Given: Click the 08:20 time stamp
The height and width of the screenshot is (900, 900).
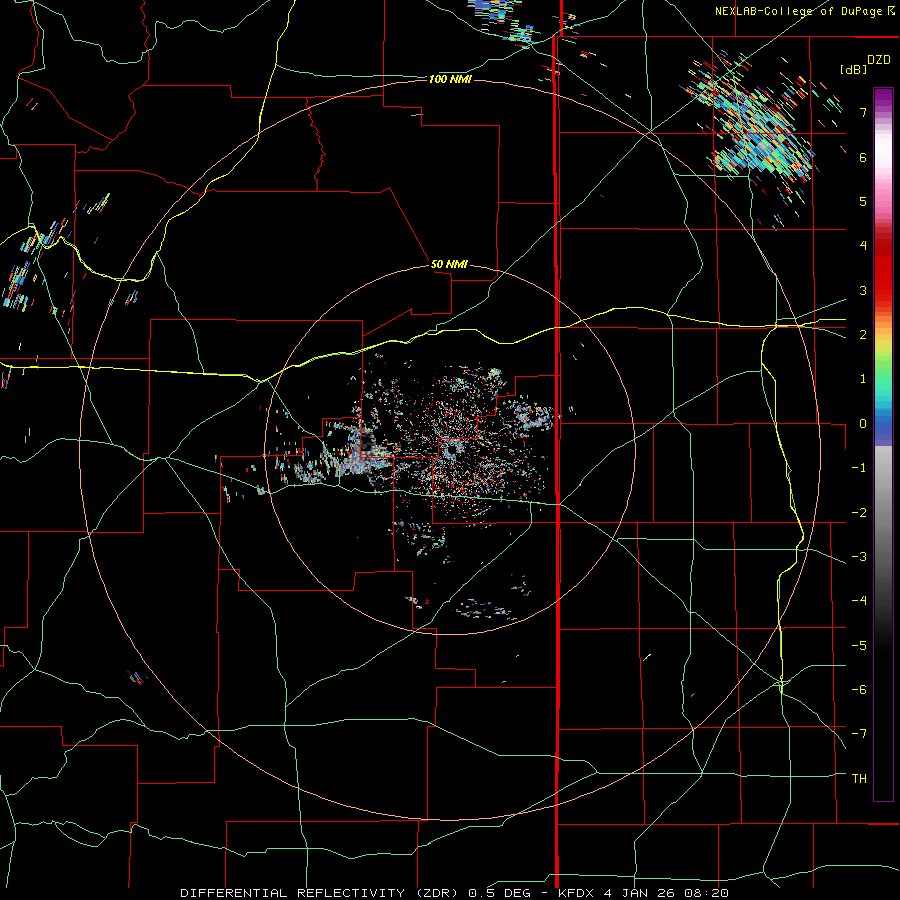Looking at the screenshot, I should pos(707,893).
